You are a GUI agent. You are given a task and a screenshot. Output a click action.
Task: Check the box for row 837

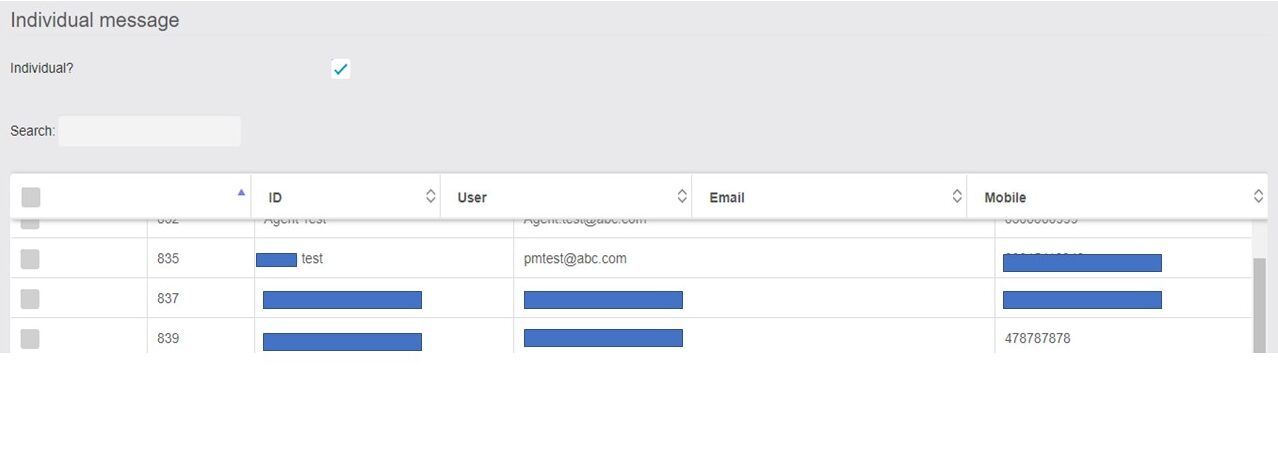(30, 299)
